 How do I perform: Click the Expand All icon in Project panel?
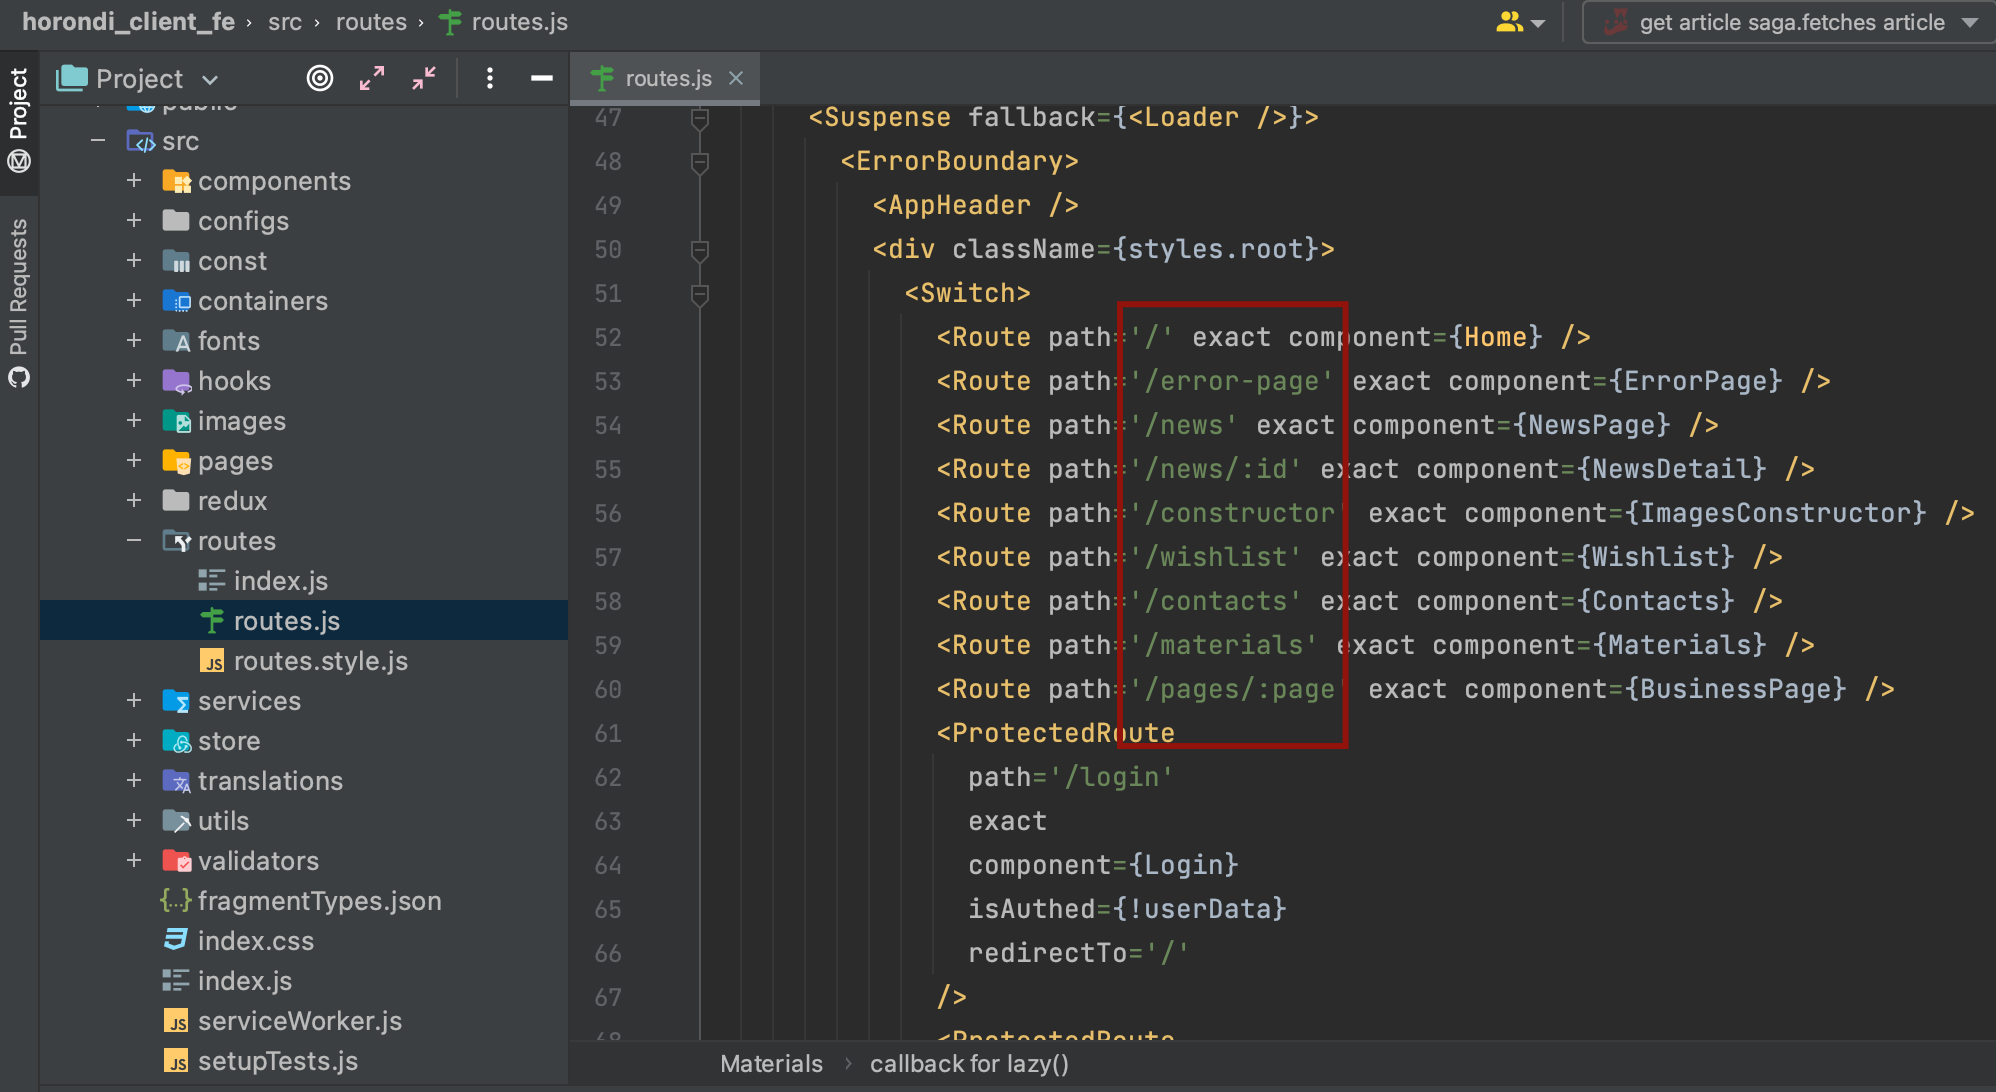pos(372,78)
